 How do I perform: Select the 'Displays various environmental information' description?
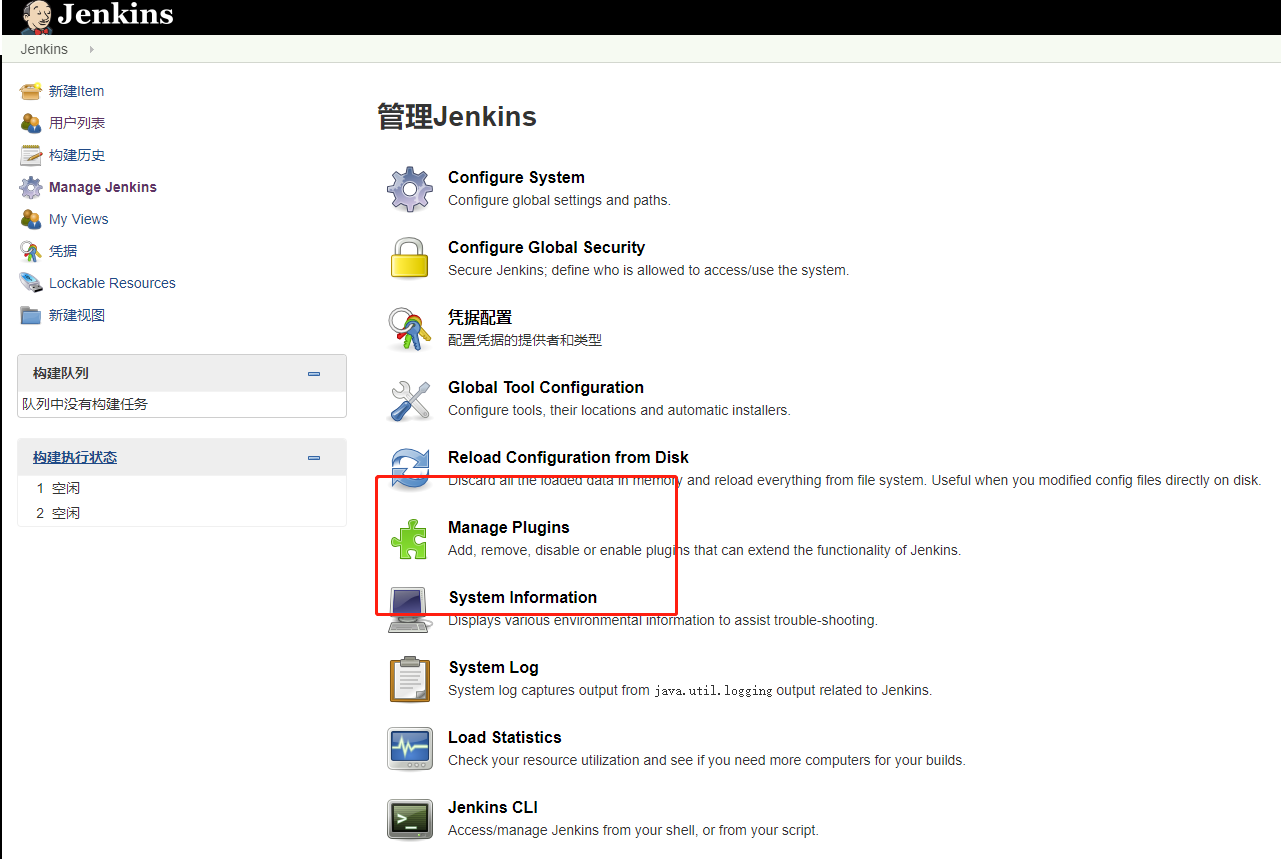tap(663, 620)
